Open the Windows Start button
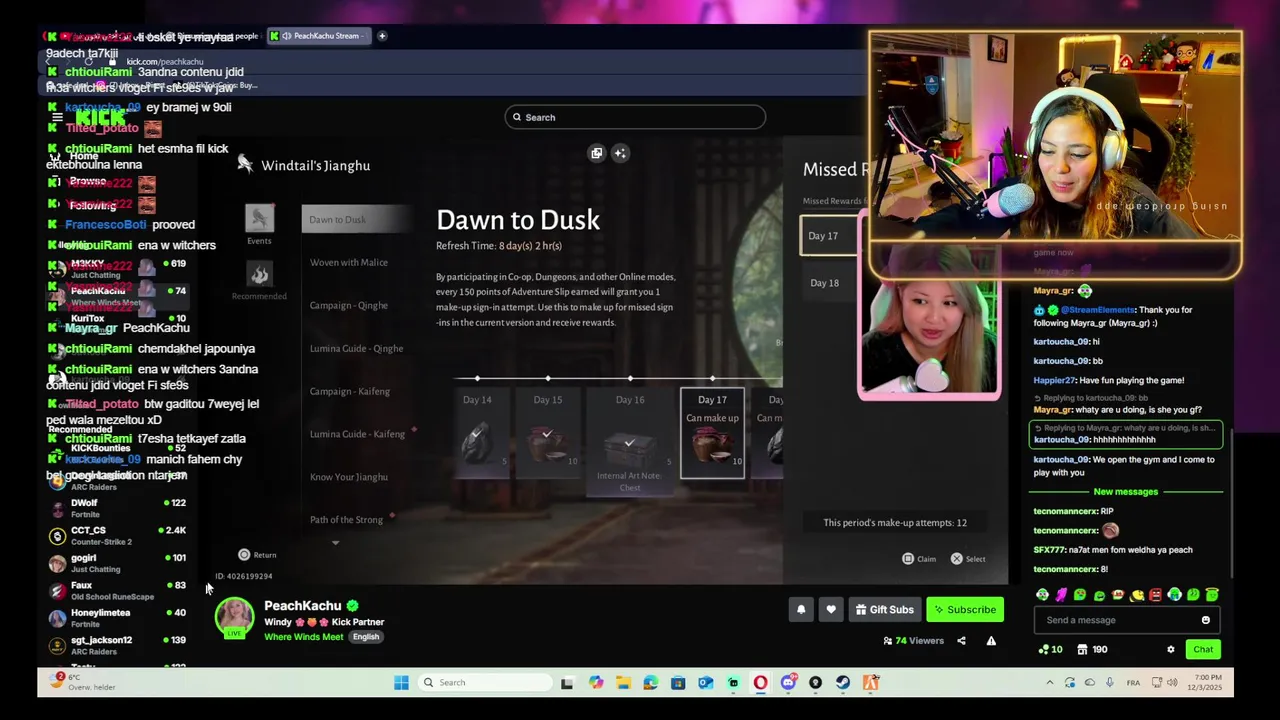1280x720 pixels. click(401, 683)
